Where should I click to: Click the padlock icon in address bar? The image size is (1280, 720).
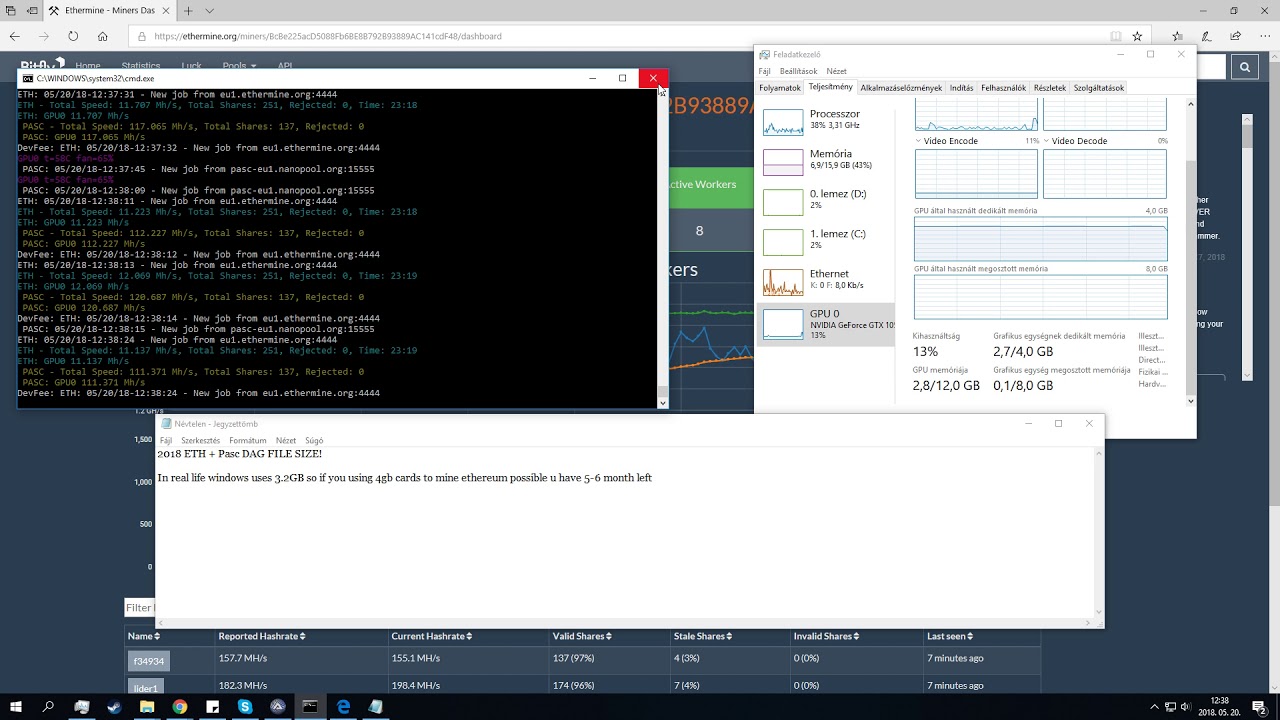pyautogui.click(x=143, y=36)
